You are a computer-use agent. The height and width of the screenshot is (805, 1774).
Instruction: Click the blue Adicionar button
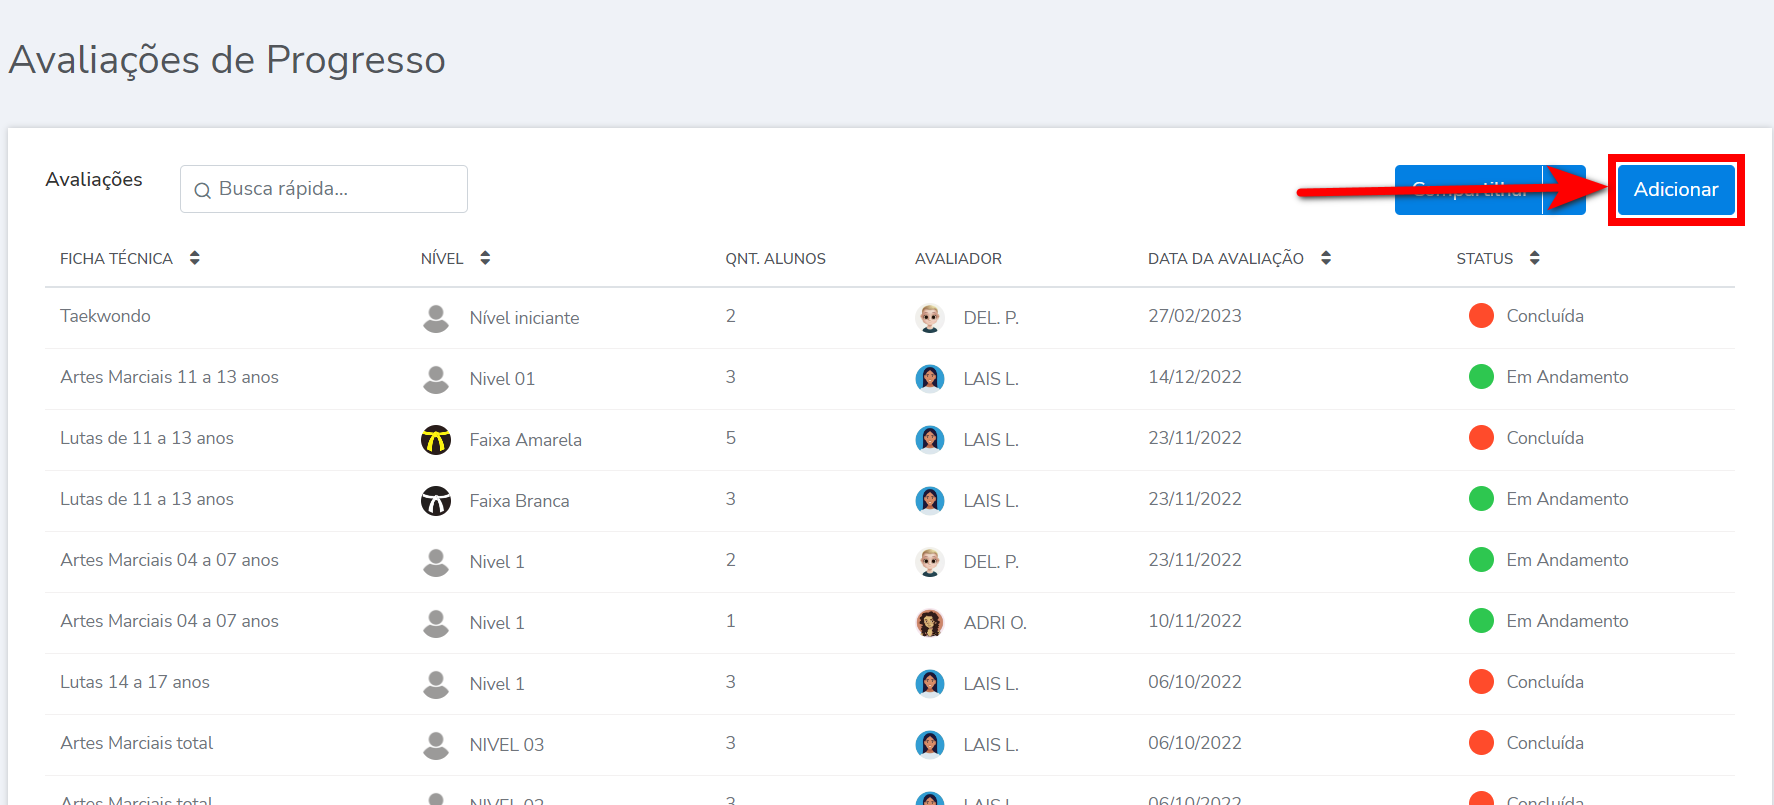tap(1675, 190)
